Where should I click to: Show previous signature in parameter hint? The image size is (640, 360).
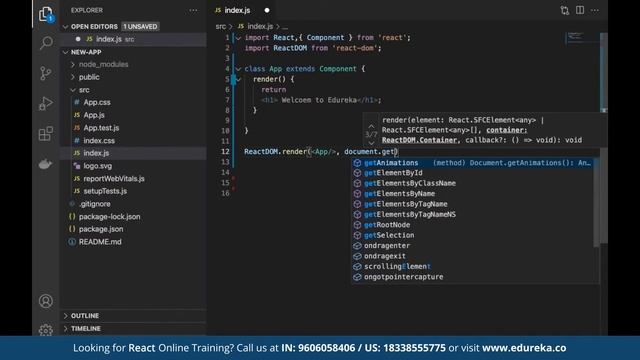click(x=371, y=126)
